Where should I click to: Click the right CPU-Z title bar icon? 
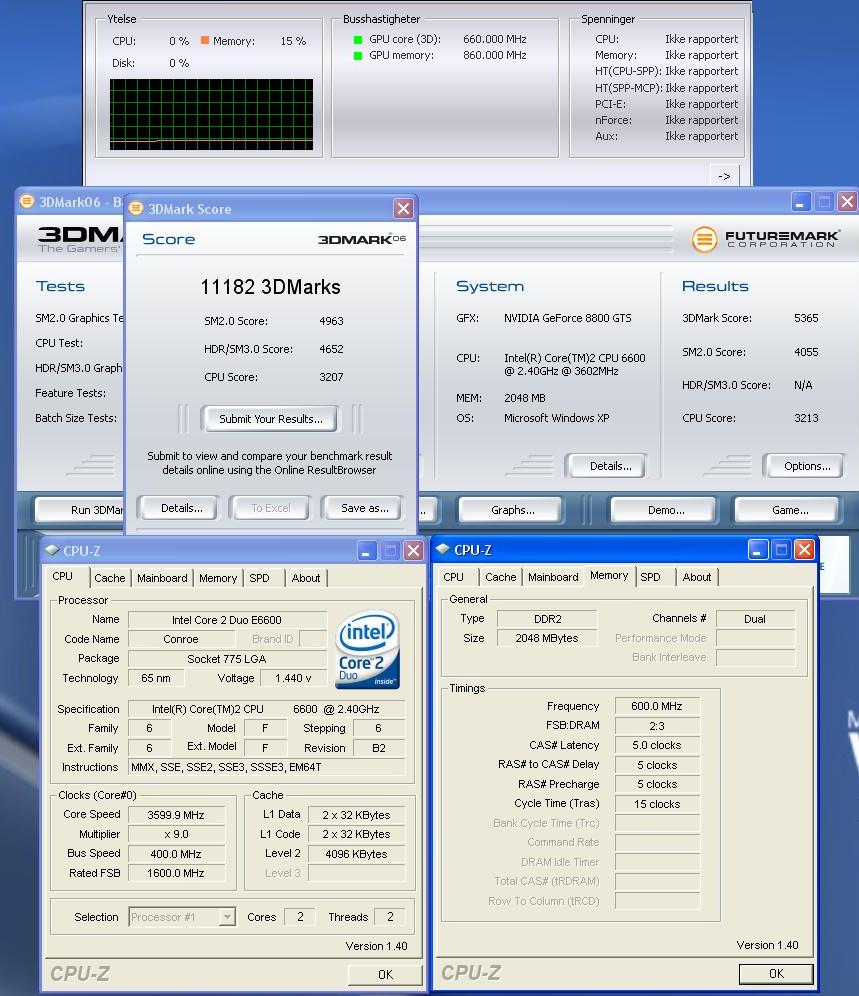443,549
